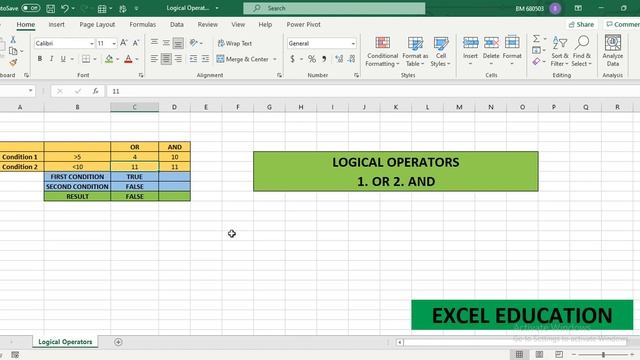
Task: Decrease font size with smaller A icon
Action: pyautogui.click(x=136, y=43)
